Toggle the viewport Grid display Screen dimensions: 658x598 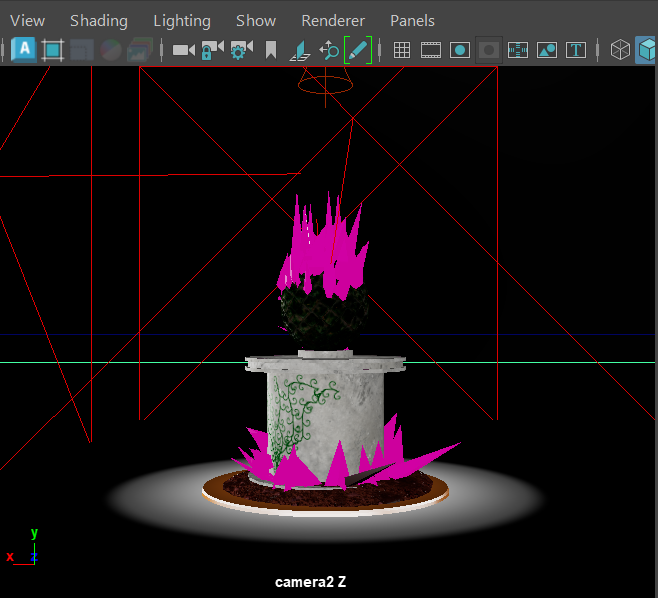tap(402, 49)
